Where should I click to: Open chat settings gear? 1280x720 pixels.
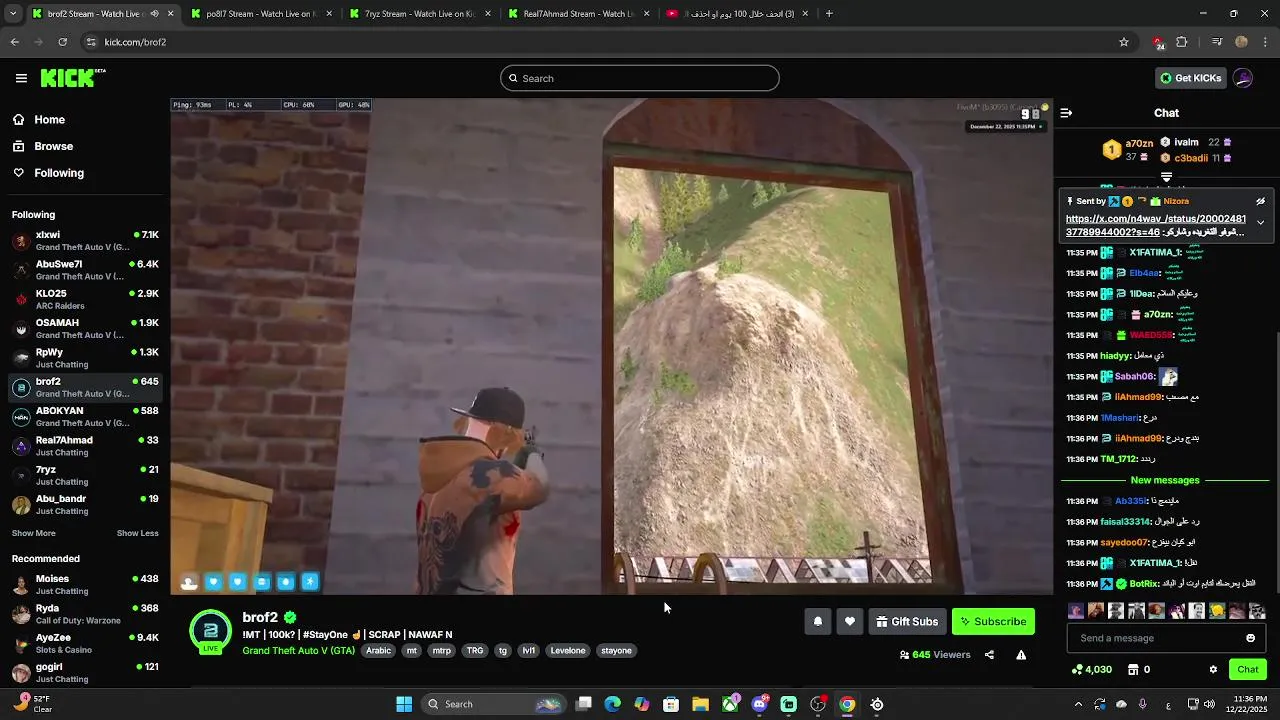coord(1213,669)
